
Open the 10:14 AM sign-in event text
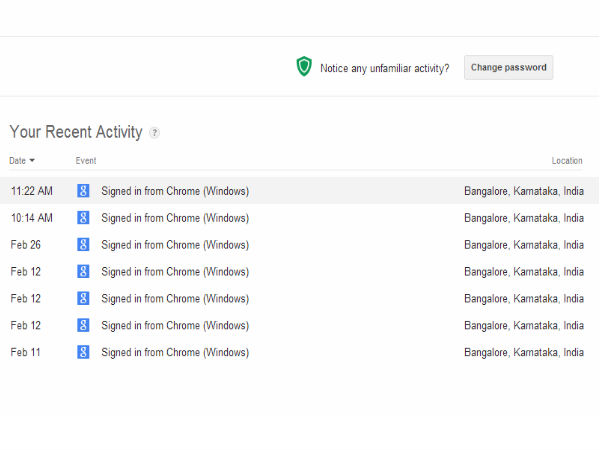[175, 218]
